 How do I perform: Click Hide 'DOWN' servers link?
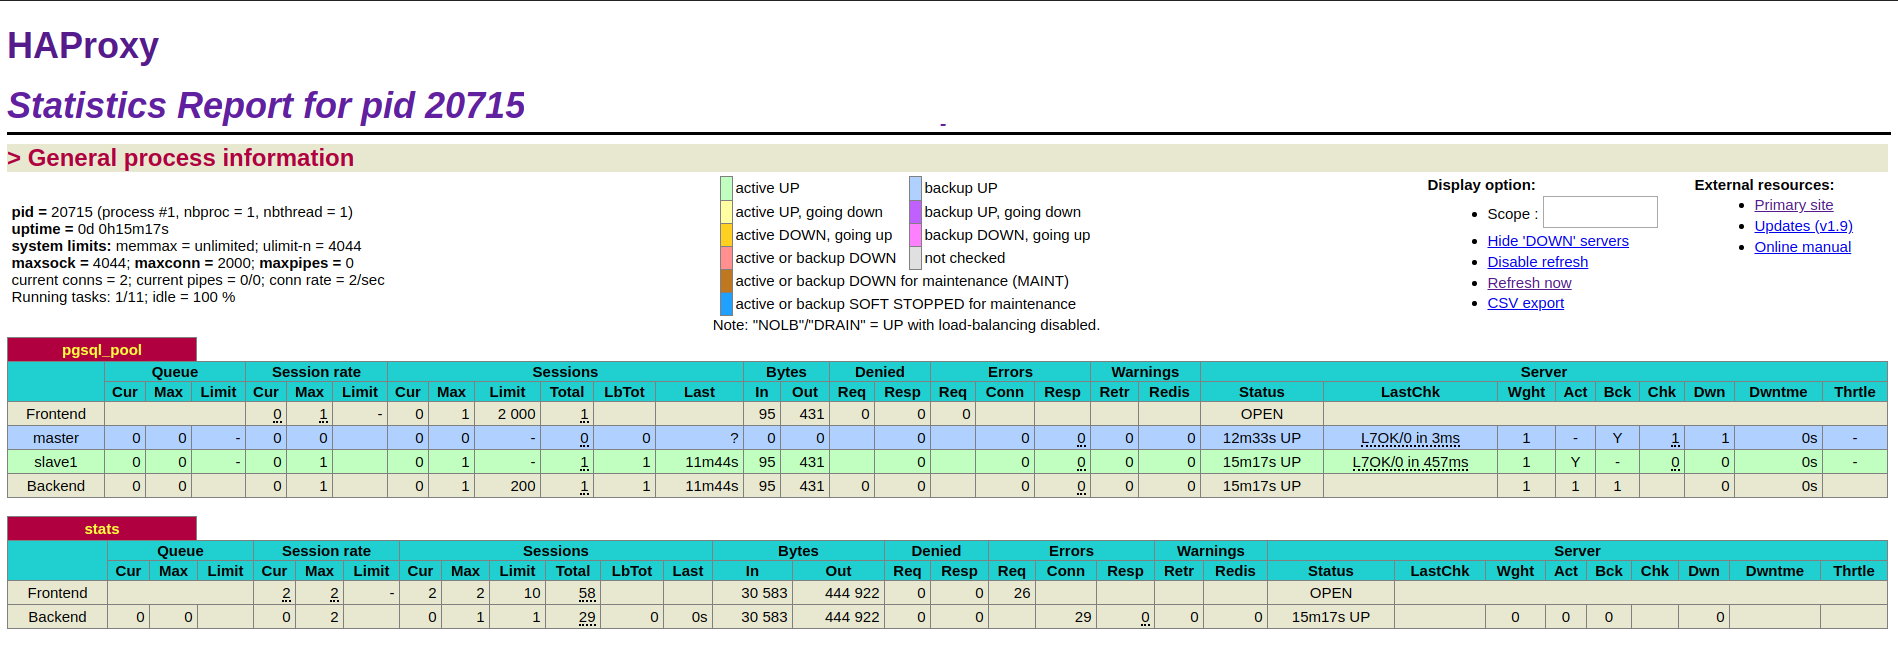1557,241
